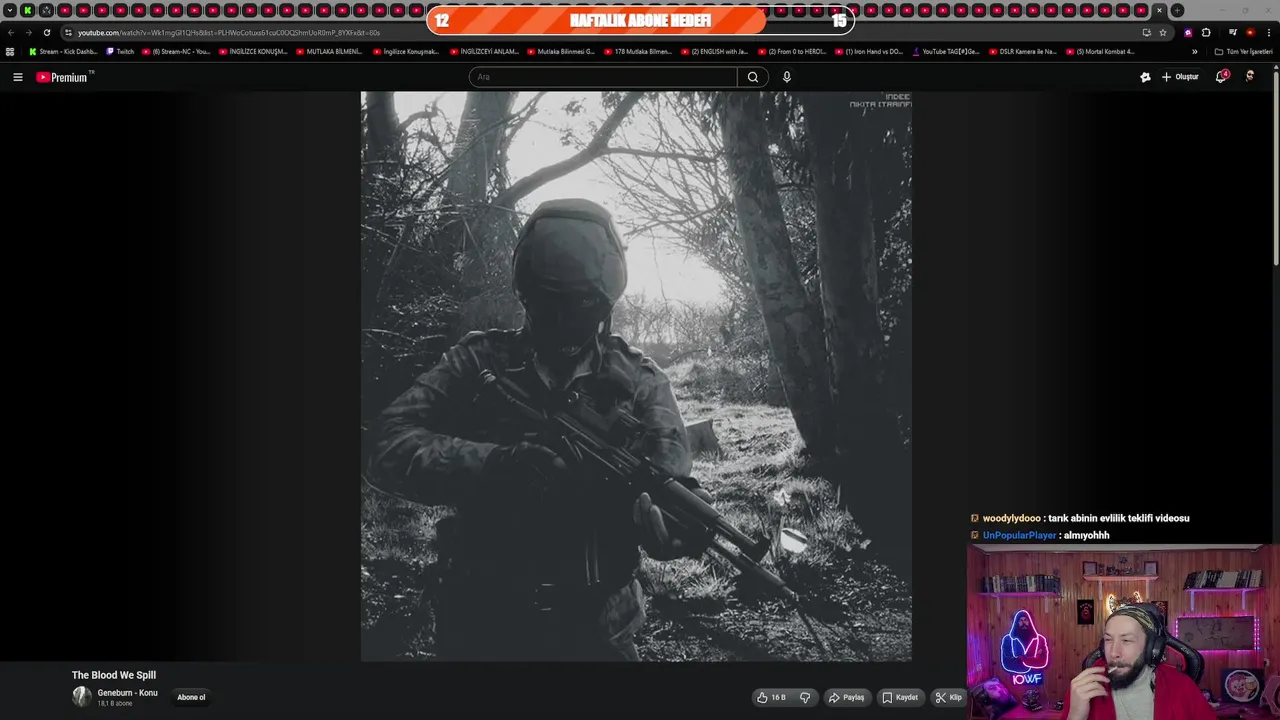The height and width of the screenshot is (720, 1280).
Task: Open Geneburn channel avatar
Action: coord(82,697)
